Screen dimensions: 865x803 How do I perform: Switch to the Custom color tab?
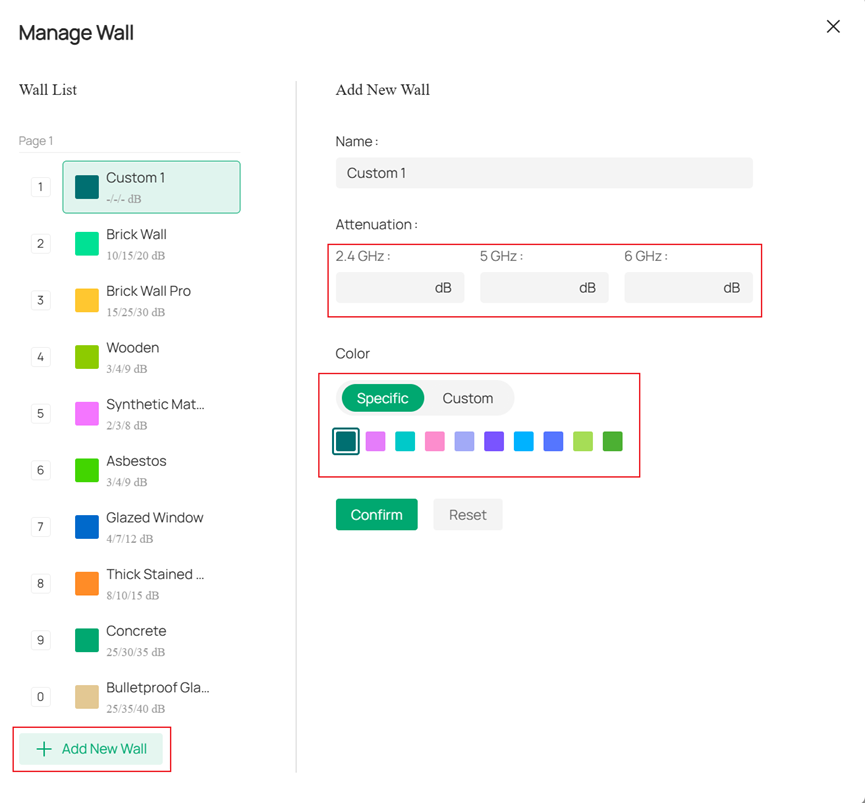pos(467,398)
